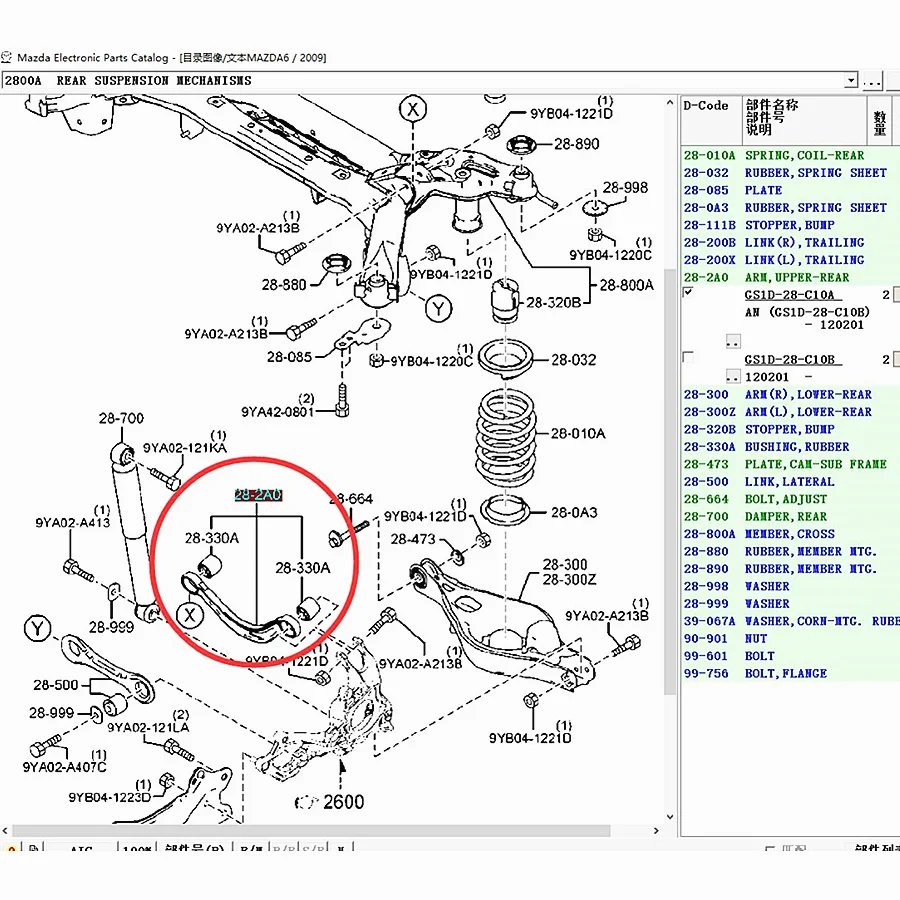Viewport: 900px width, 900px height.
Task: Select 28-998 WASHER in parts list
Action: (x=790, y=587)
